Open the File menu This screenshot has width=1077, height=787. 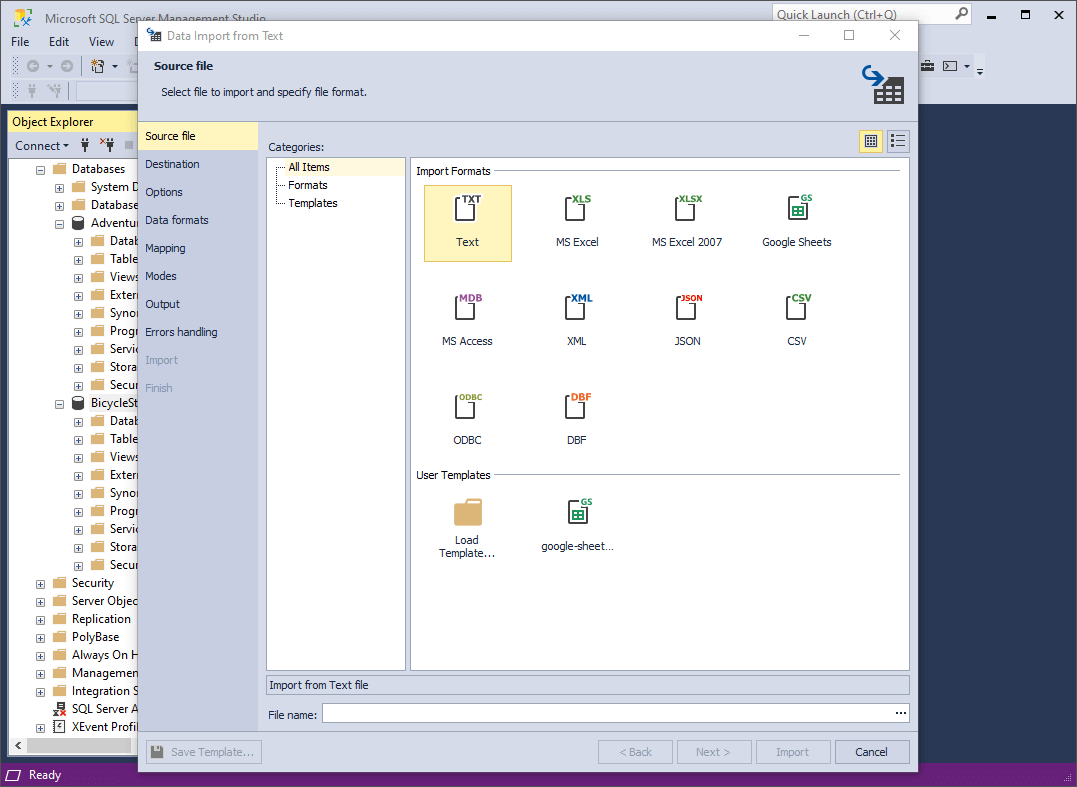[x=19, y=42]
